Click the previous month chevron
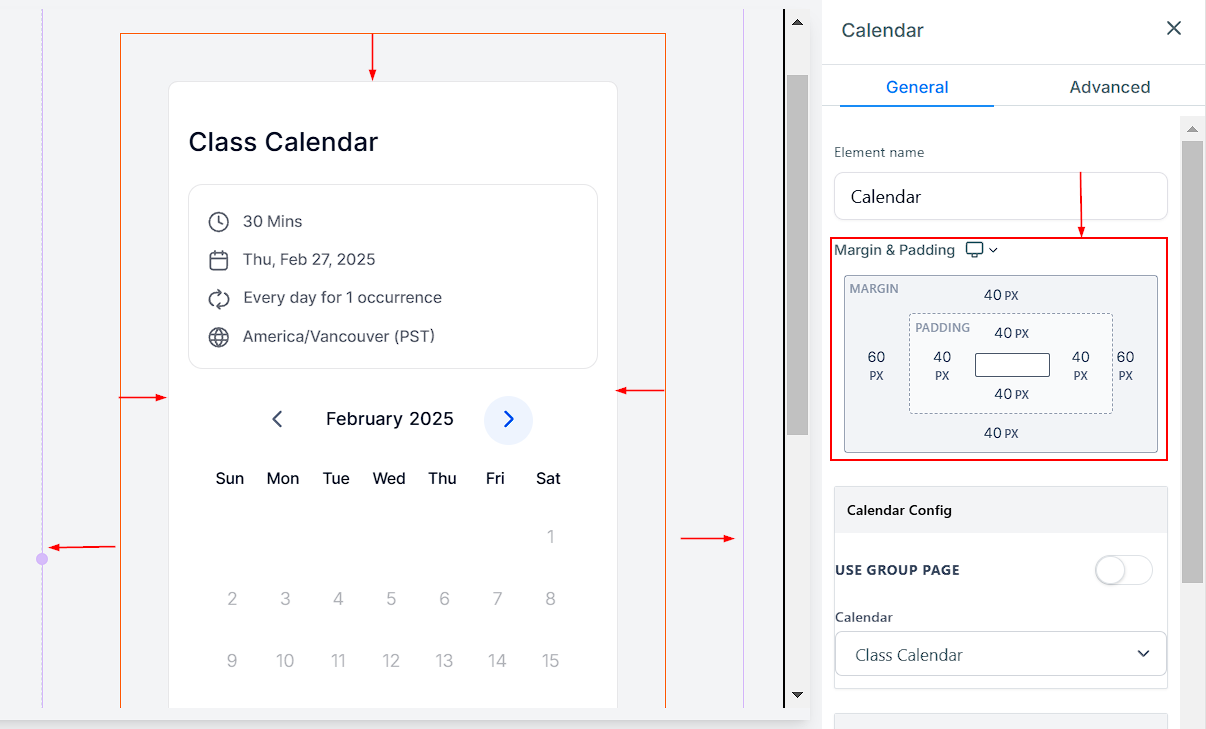This screenshot has width=1206, height=729. pyautogui.click(x=278, y=420)
